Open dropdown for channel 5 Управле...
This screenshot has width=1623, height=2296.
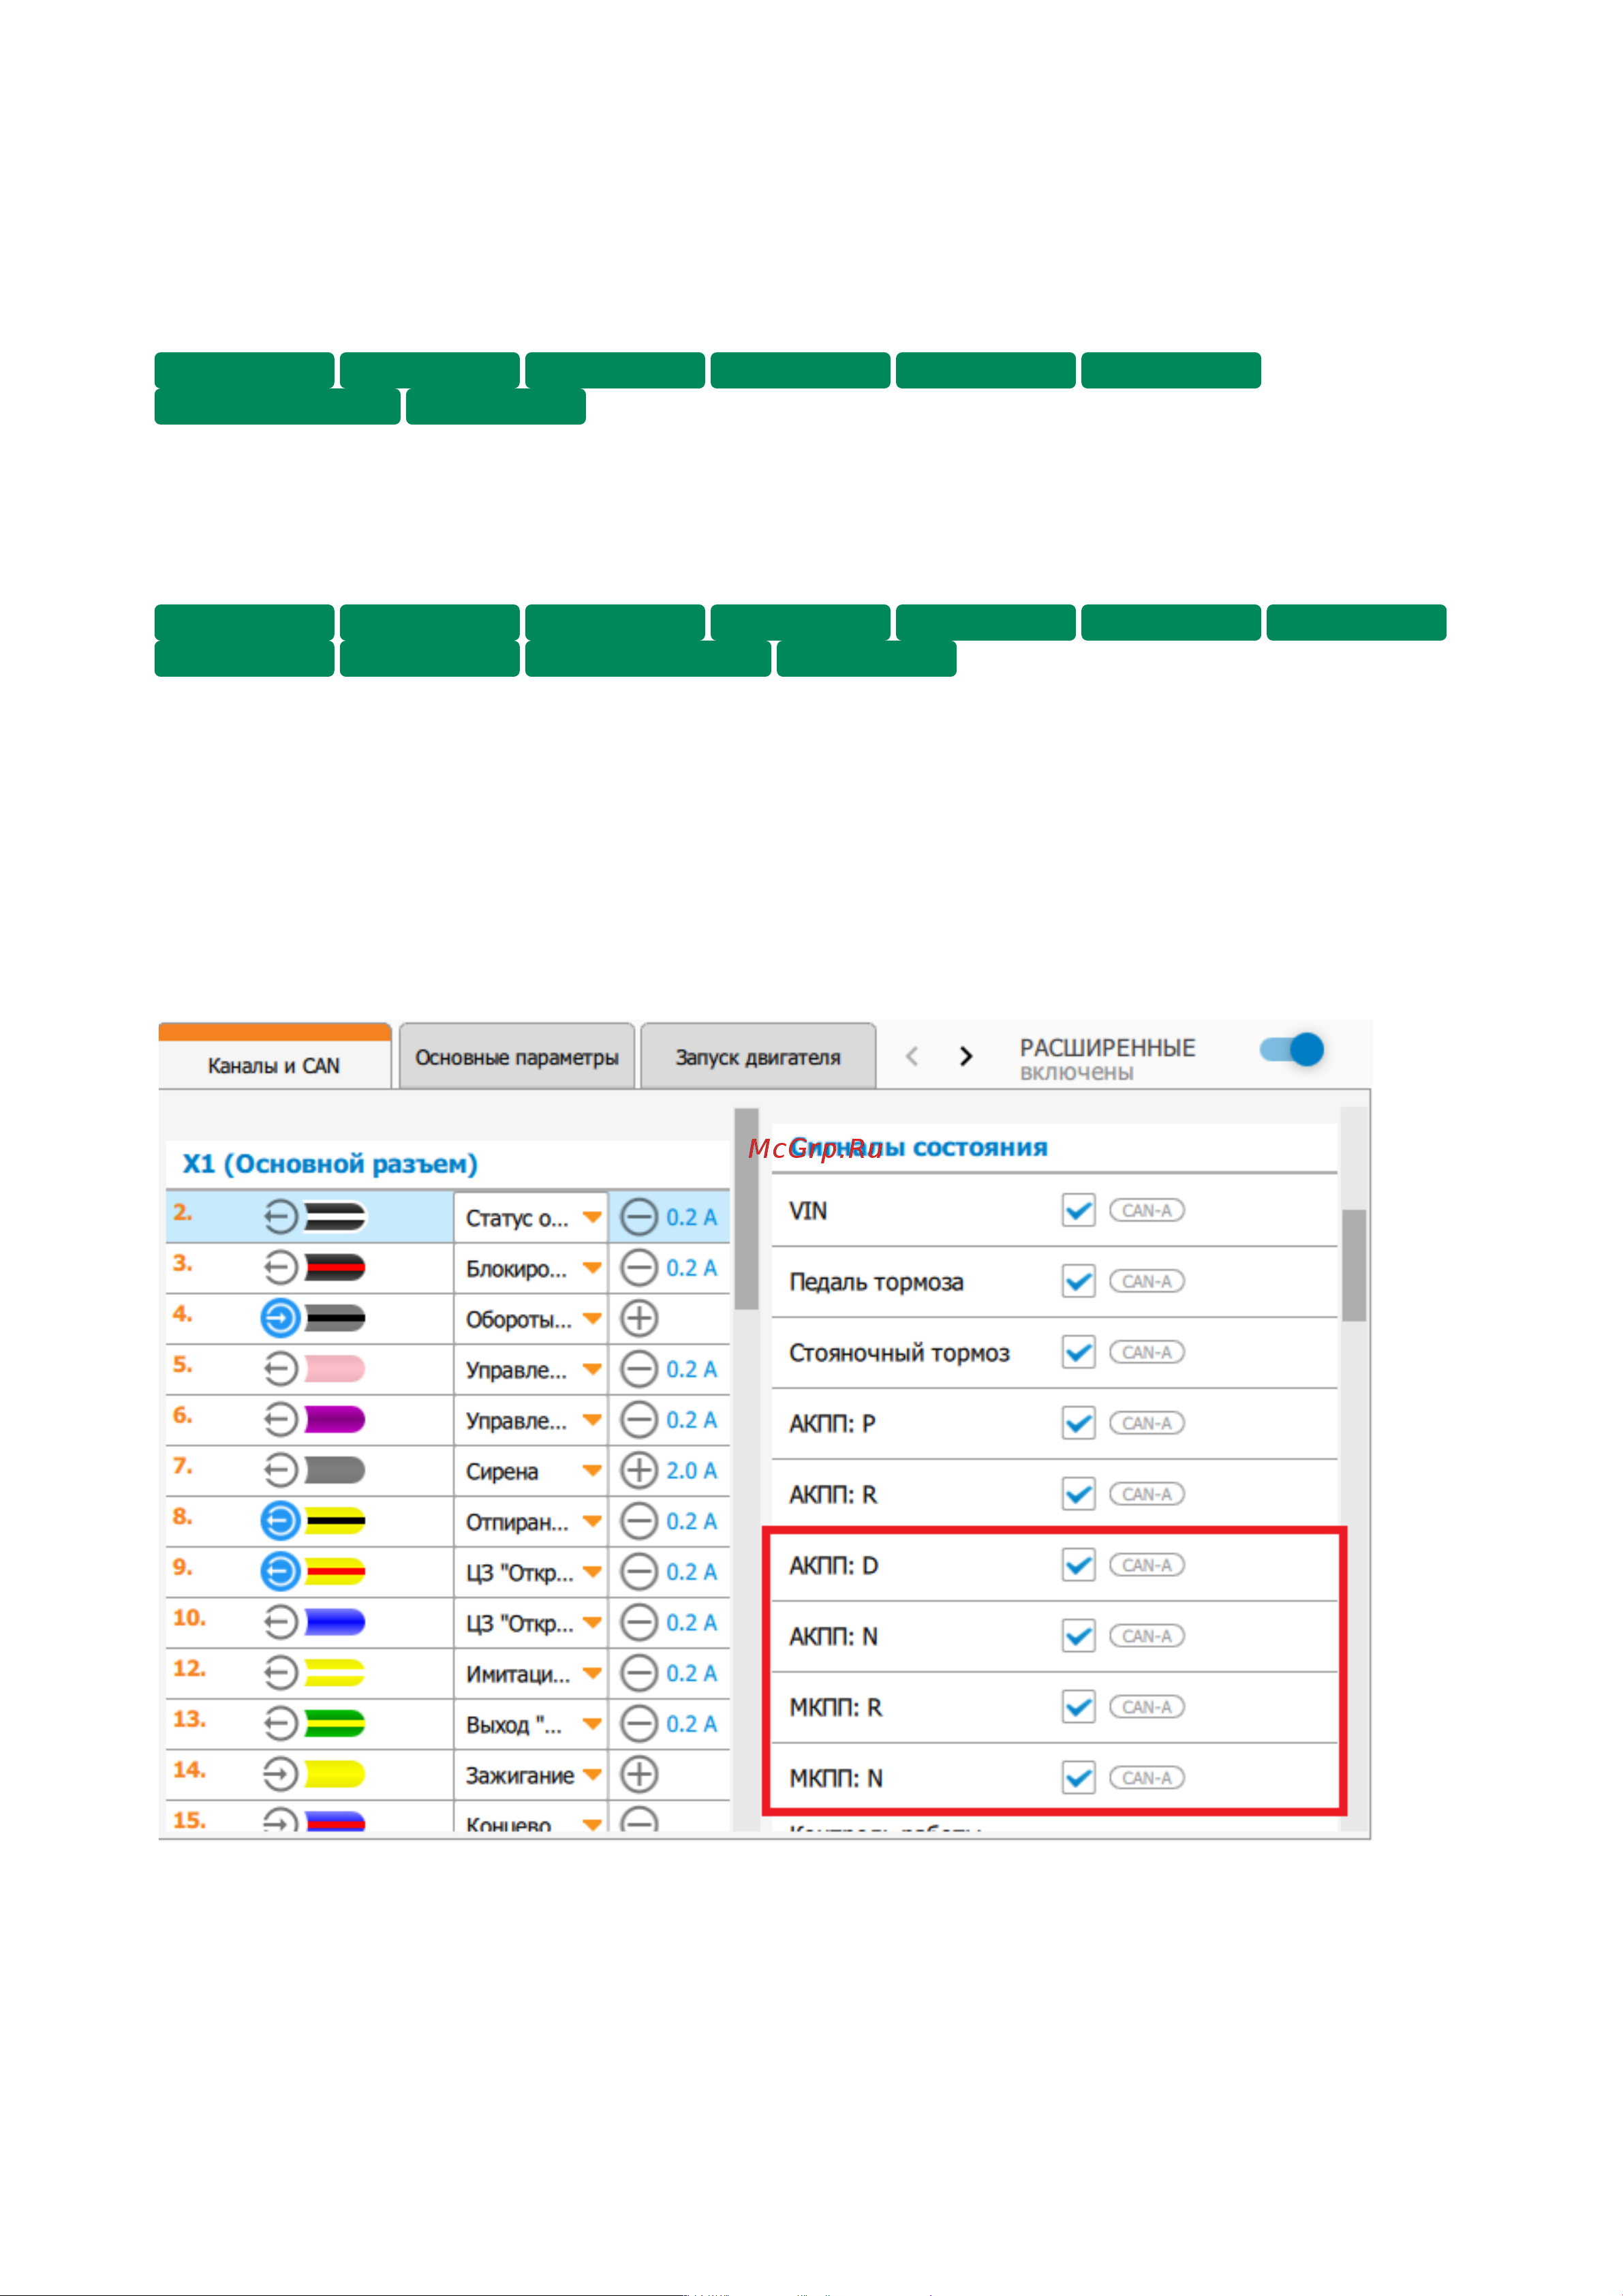click(592, 1370)
